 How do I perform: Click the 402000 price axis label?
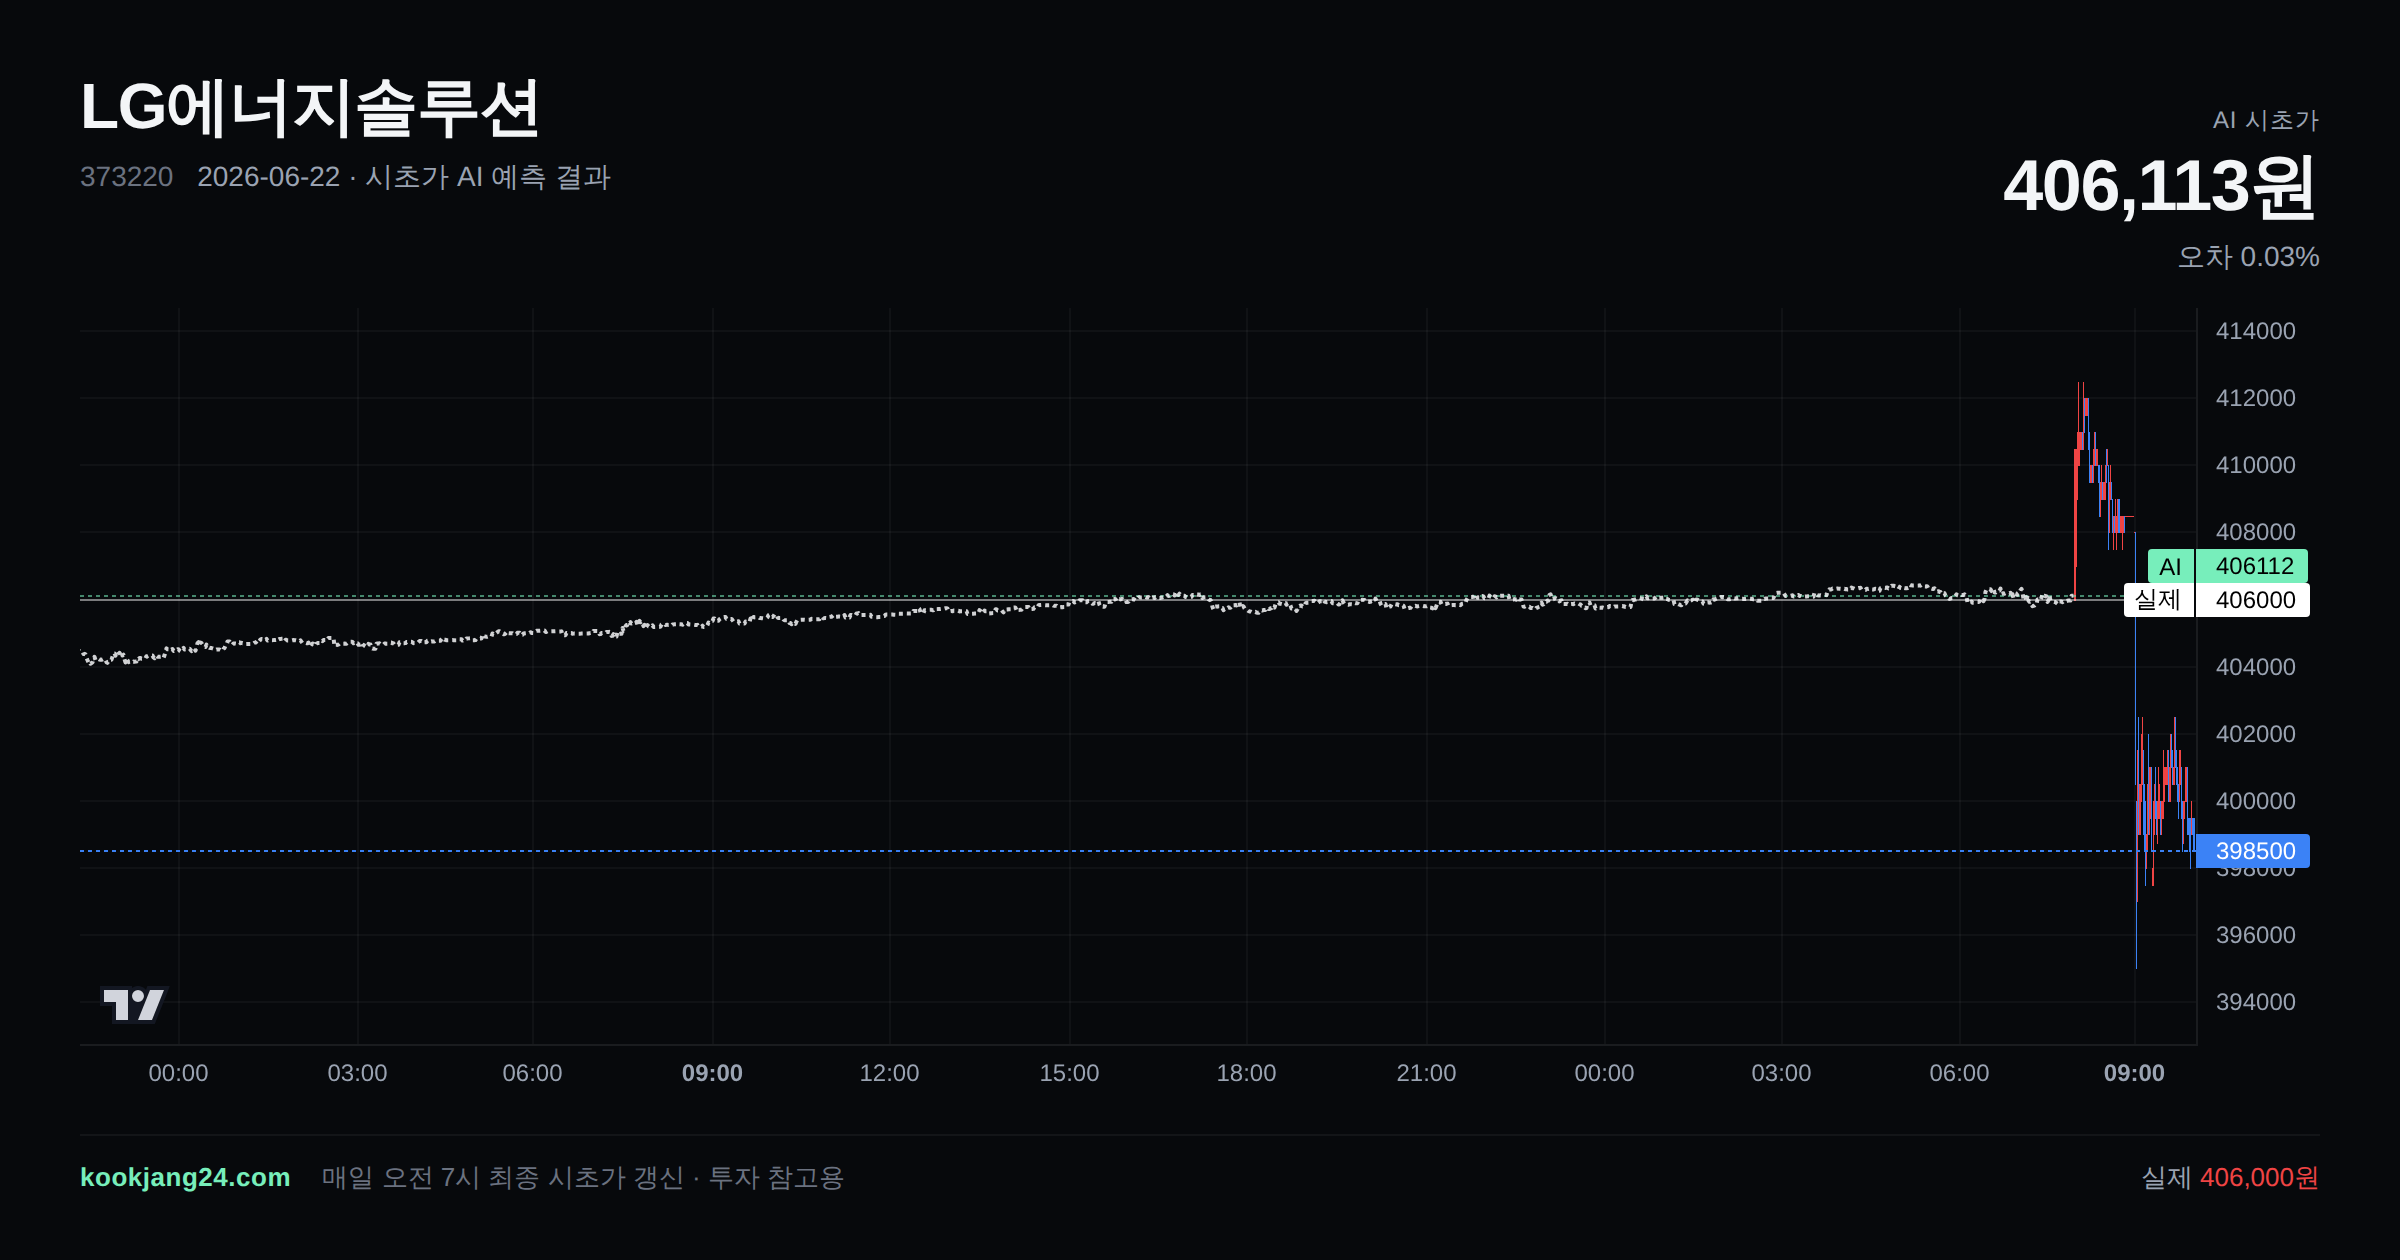click(x=2256, y=734)
